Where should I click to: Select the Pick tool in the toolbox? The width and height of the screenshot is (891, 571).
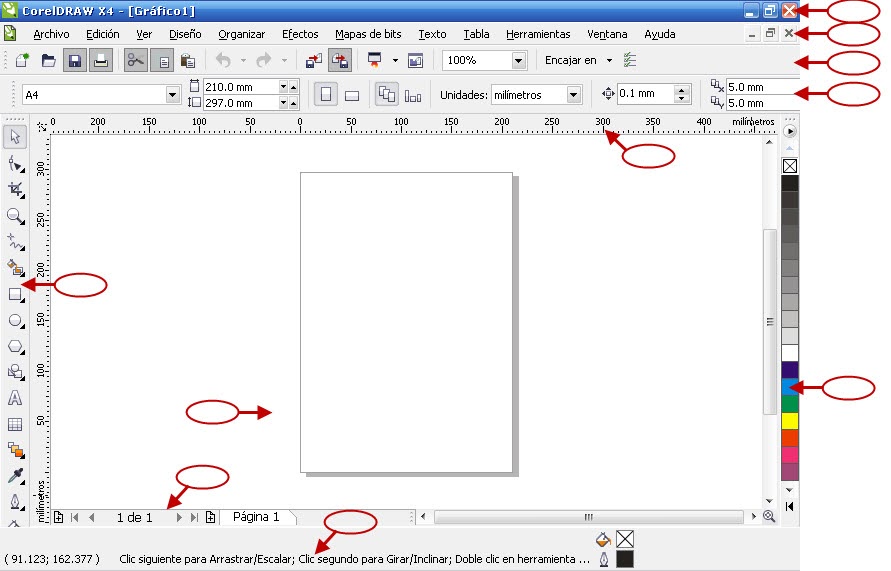pyautogui.click(x=15, y=137)
